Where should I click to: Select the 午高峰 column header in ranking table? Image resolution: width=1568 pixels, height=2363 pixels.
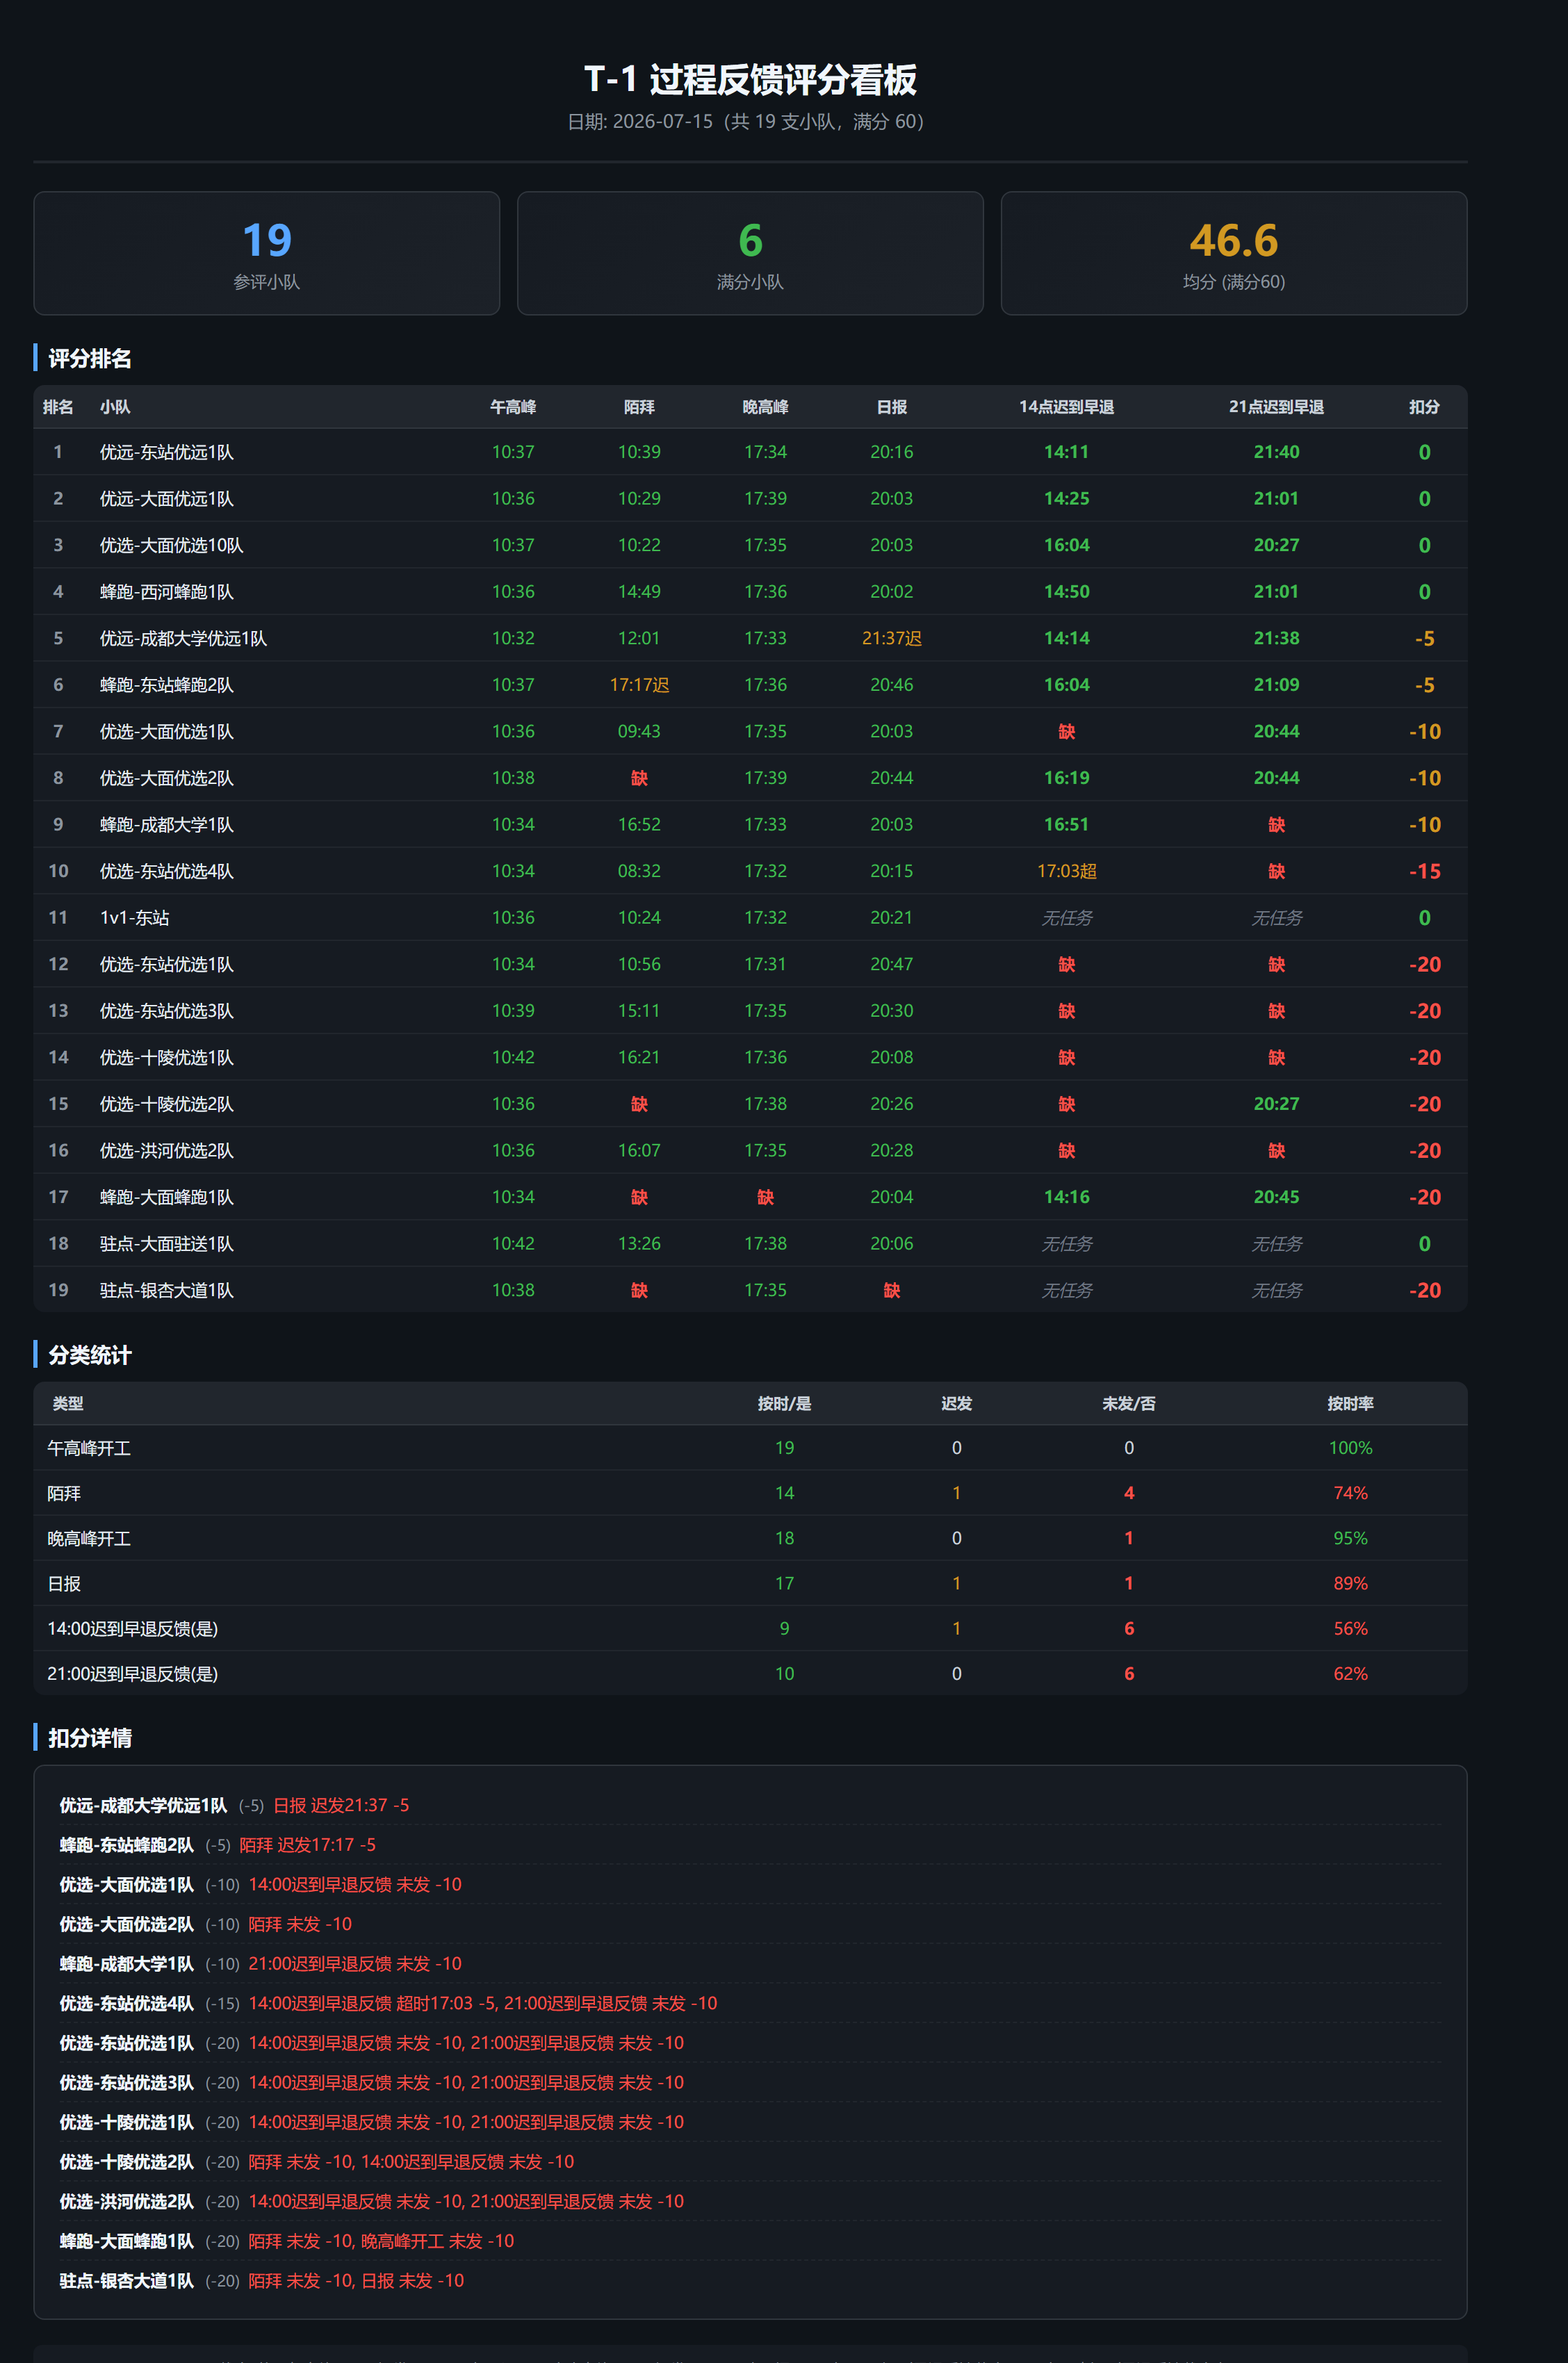[x=513, y=407]
